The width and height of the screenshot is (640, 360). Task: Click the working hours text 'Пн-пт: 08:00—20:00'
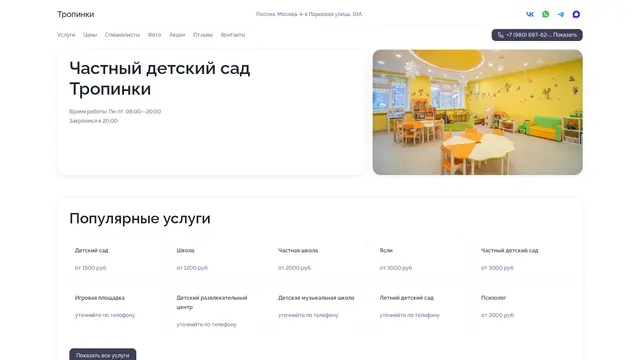pyautogui.click(x=135, y=111)
